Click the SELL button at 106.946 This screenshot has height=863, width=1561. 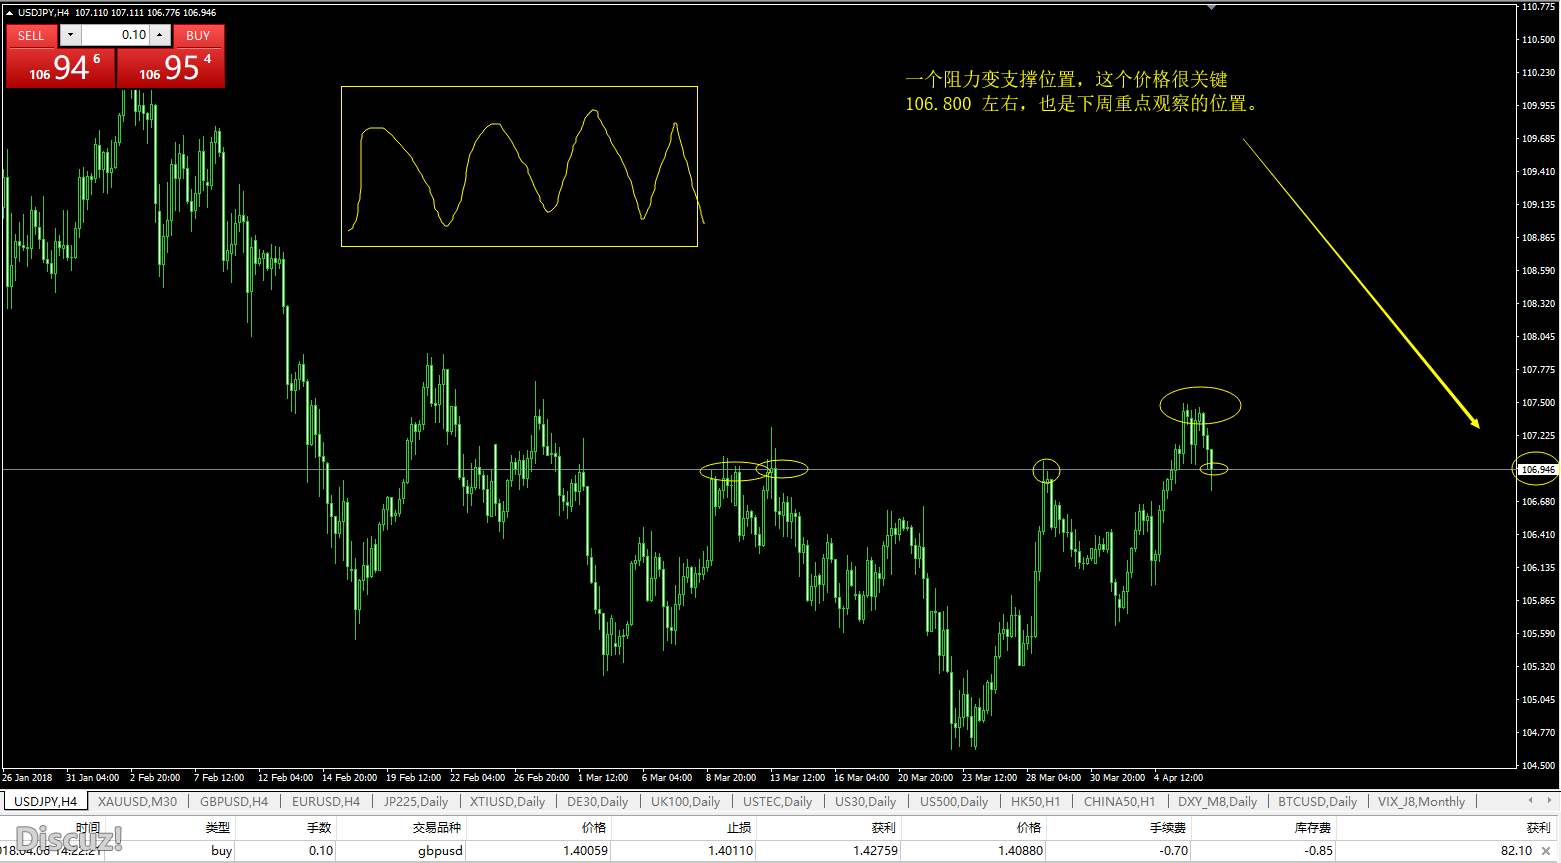(x=60, y=67)
